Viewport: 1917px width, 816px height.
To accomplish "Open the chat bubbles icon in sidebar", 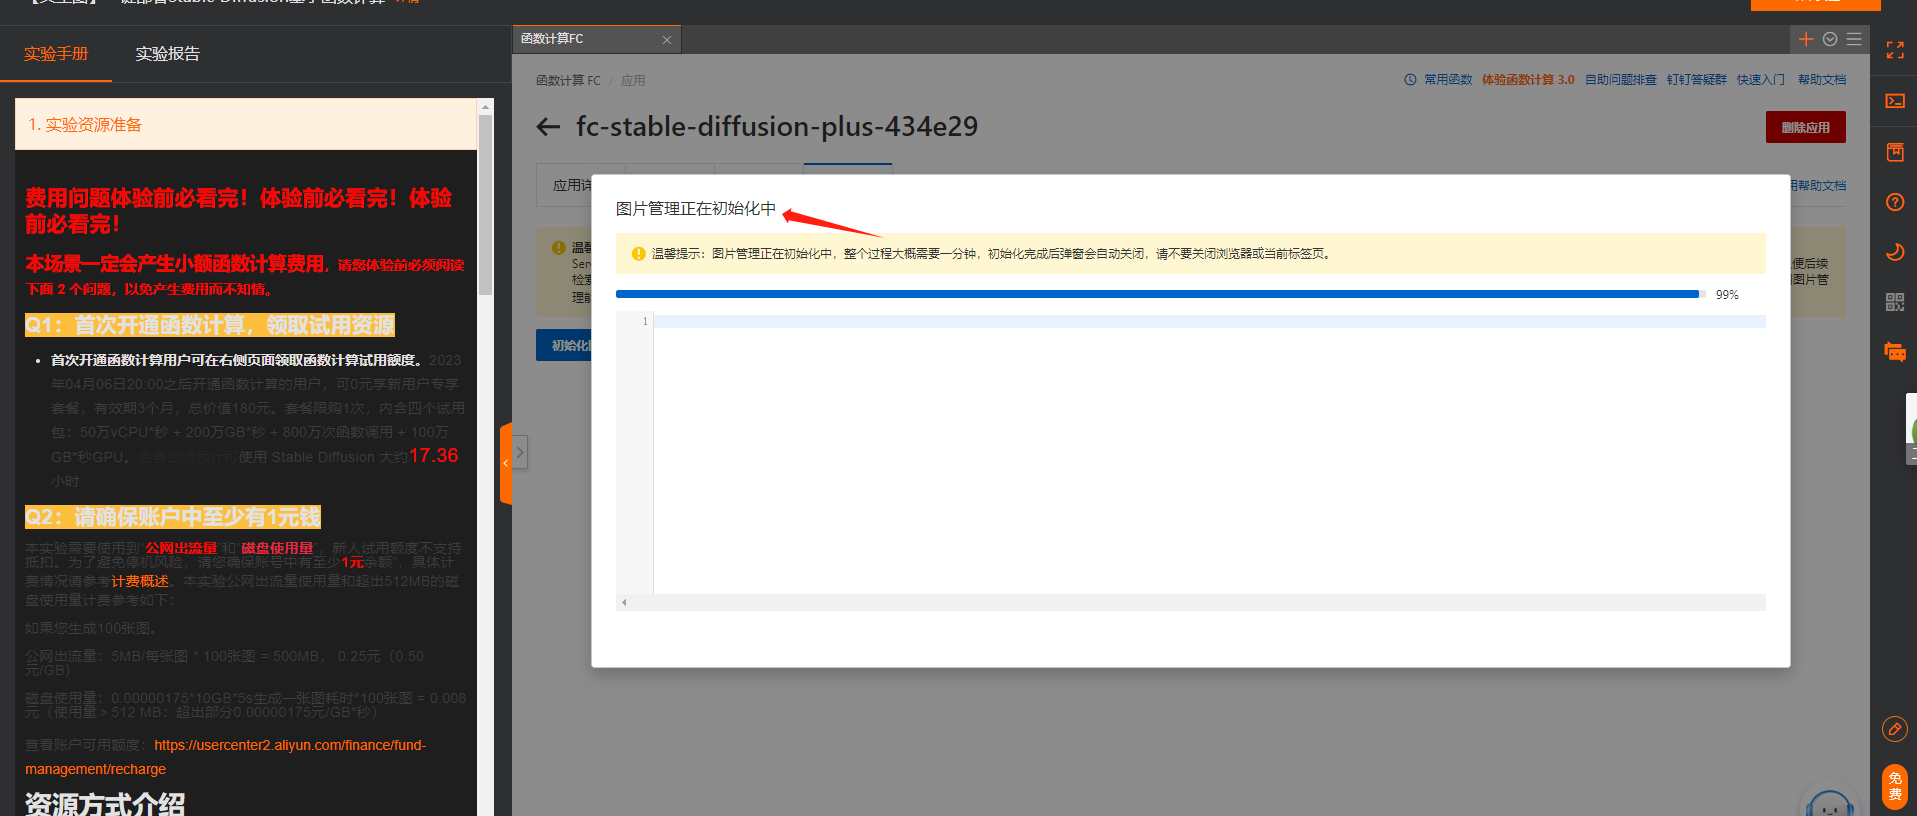I will (x=1895, y=352).
